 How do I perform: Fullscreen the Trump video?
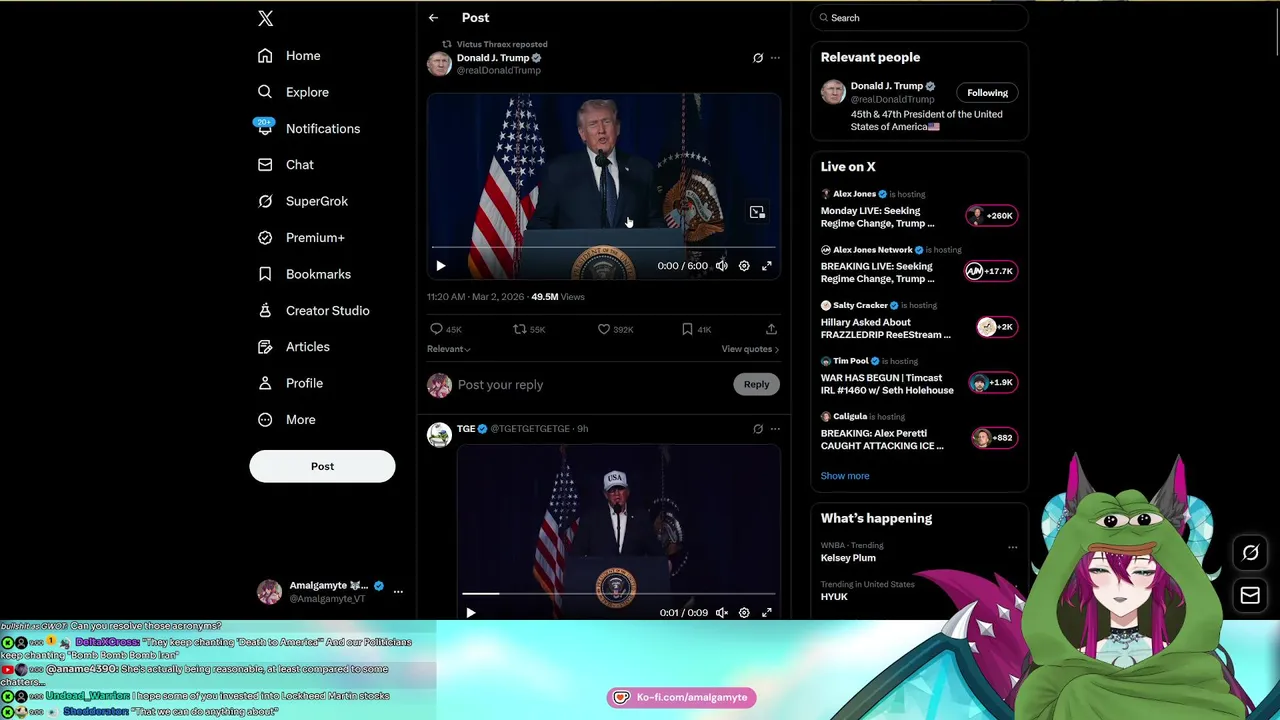767,266
